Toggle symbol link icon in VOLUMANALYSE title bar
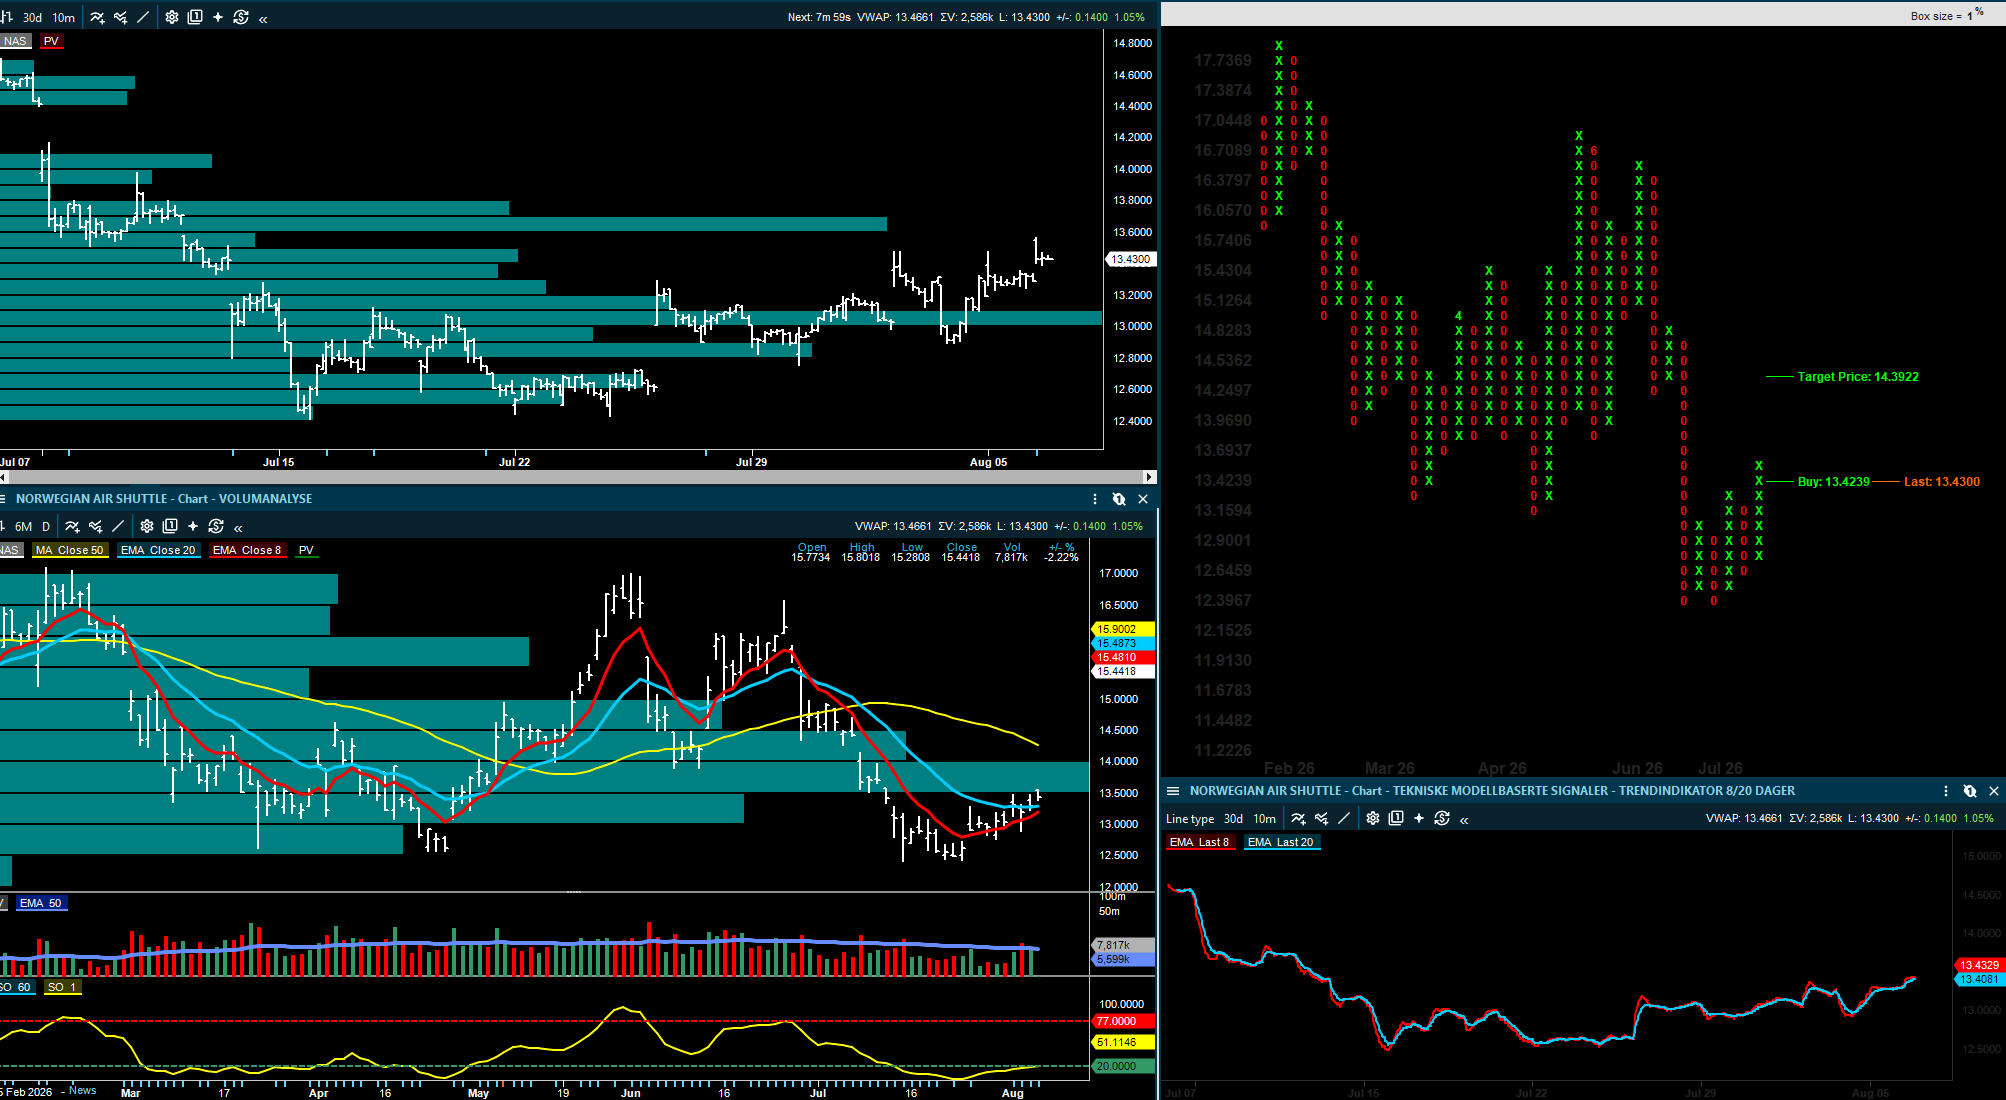2006x1100 pixels. 1119,499
